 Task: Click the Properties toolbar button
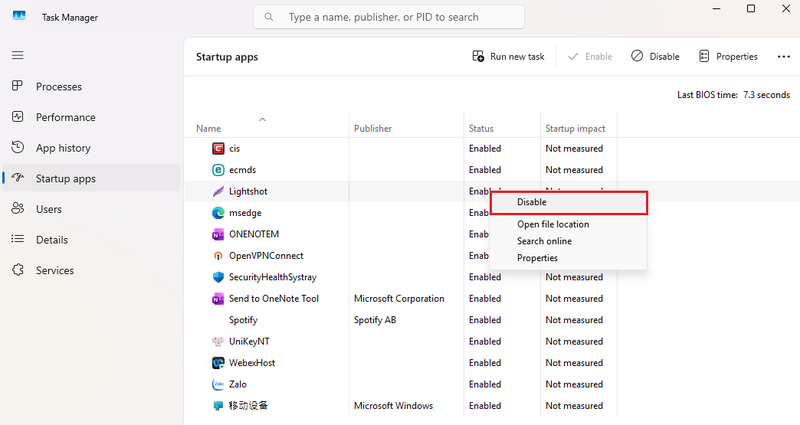(x=728, y=56)
